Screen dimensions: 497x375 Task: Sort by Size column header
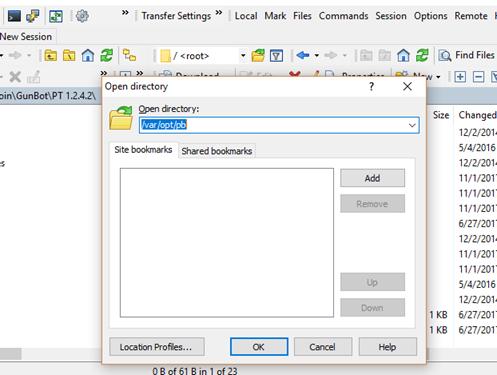441,115
